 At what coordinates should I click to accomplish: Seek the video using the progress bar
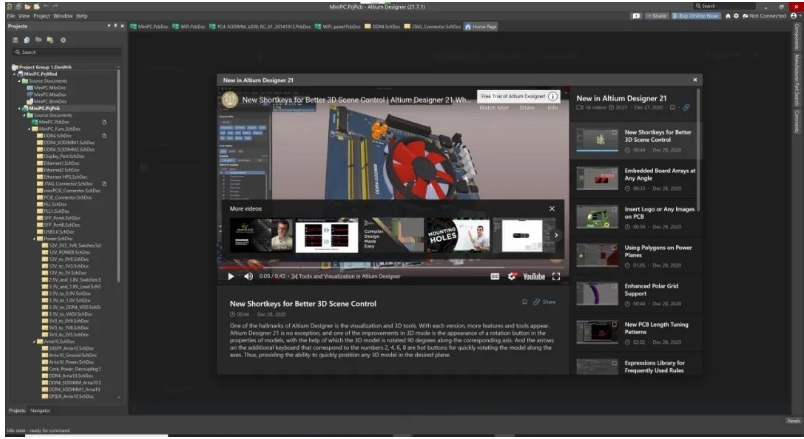[x=392, y=268]
